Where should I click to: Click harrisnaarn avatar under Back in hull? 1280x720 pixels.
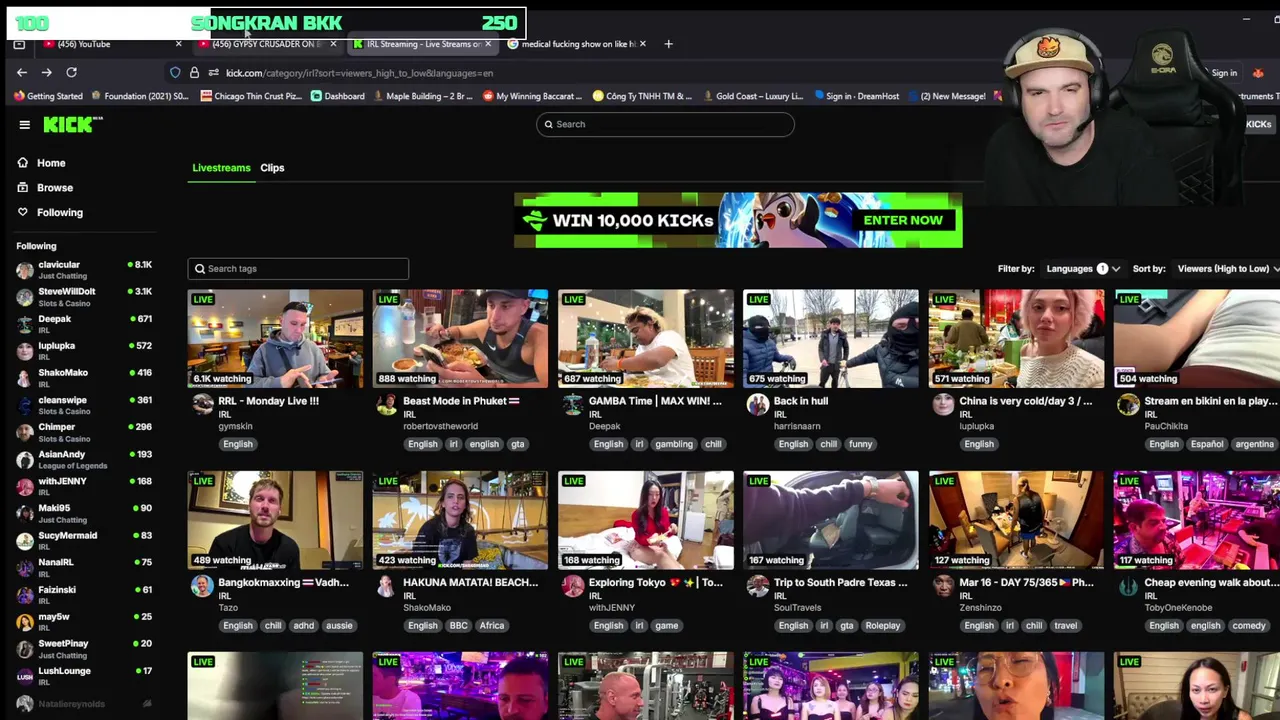(757, 404)
